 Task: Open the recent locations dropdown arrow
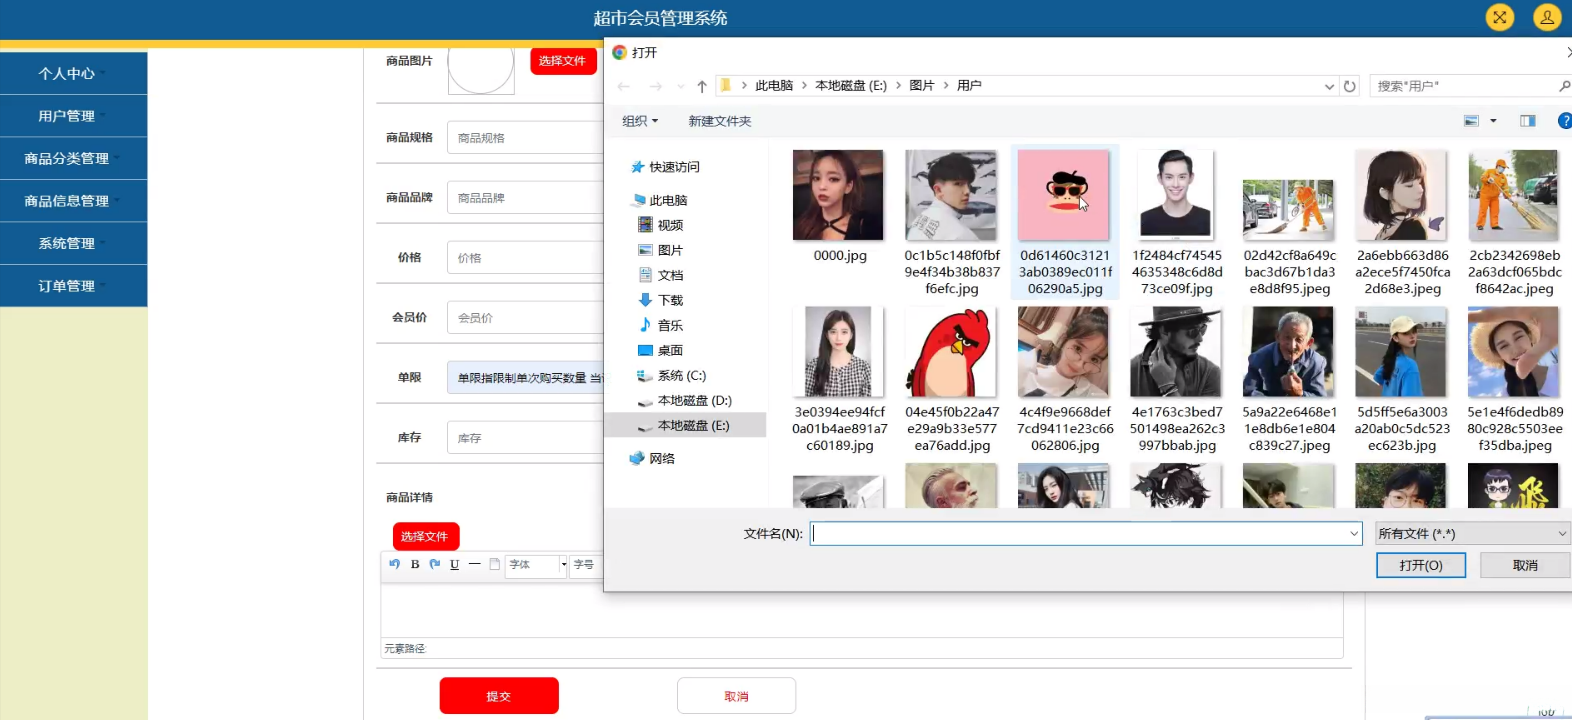(x=681, y=86)
